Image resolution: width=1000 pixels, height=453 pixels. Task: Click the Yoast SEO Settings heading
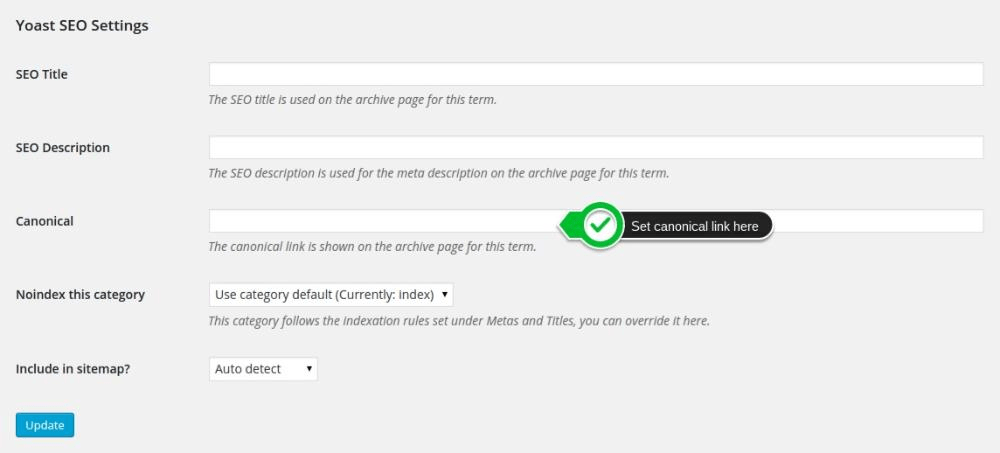click(82, 26)
